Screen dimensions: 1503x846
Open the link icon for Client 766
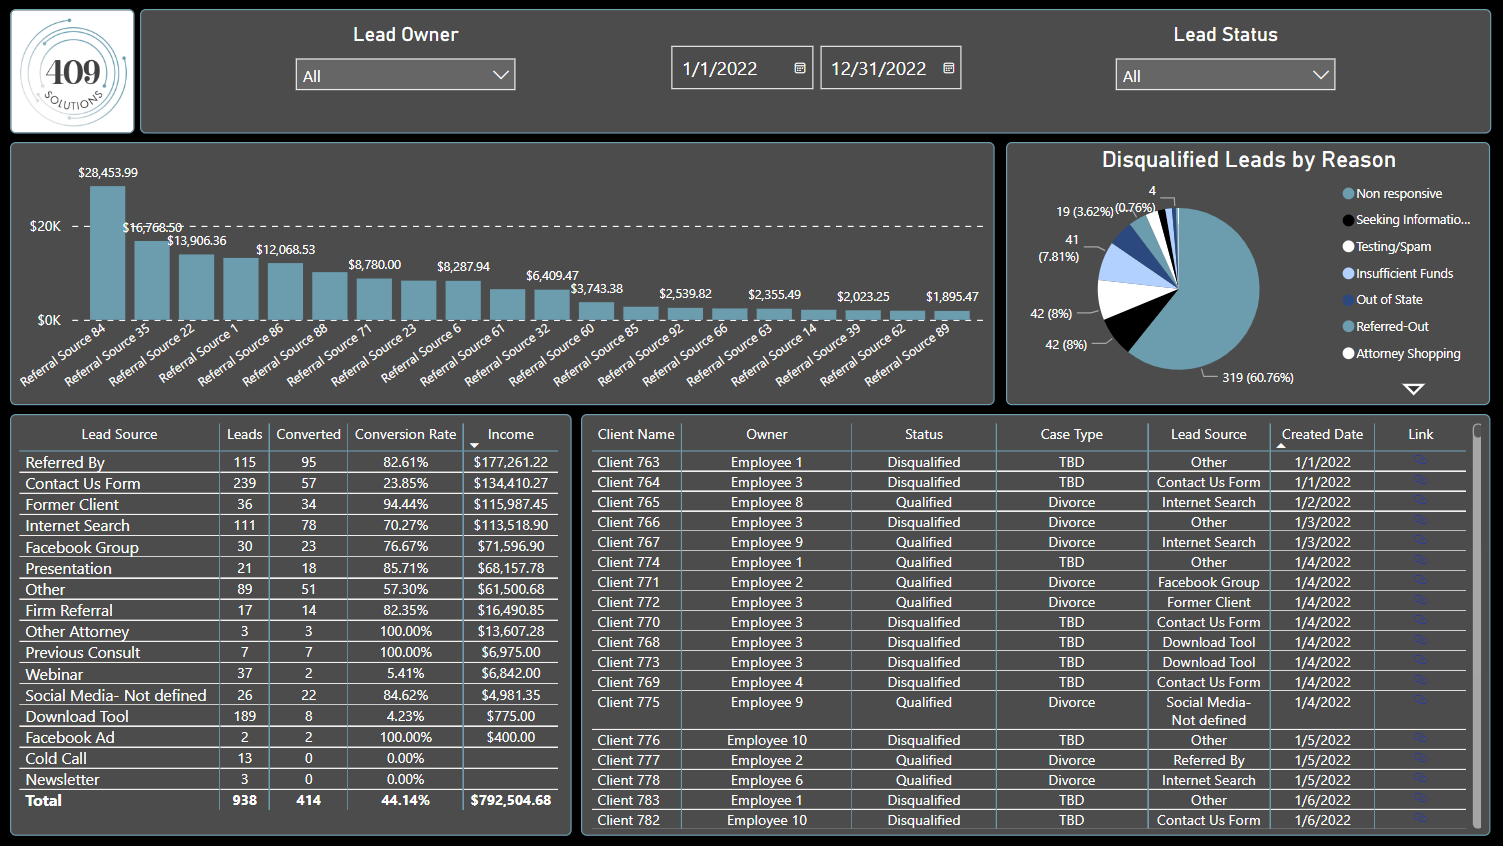click(x=1420, y=520)
